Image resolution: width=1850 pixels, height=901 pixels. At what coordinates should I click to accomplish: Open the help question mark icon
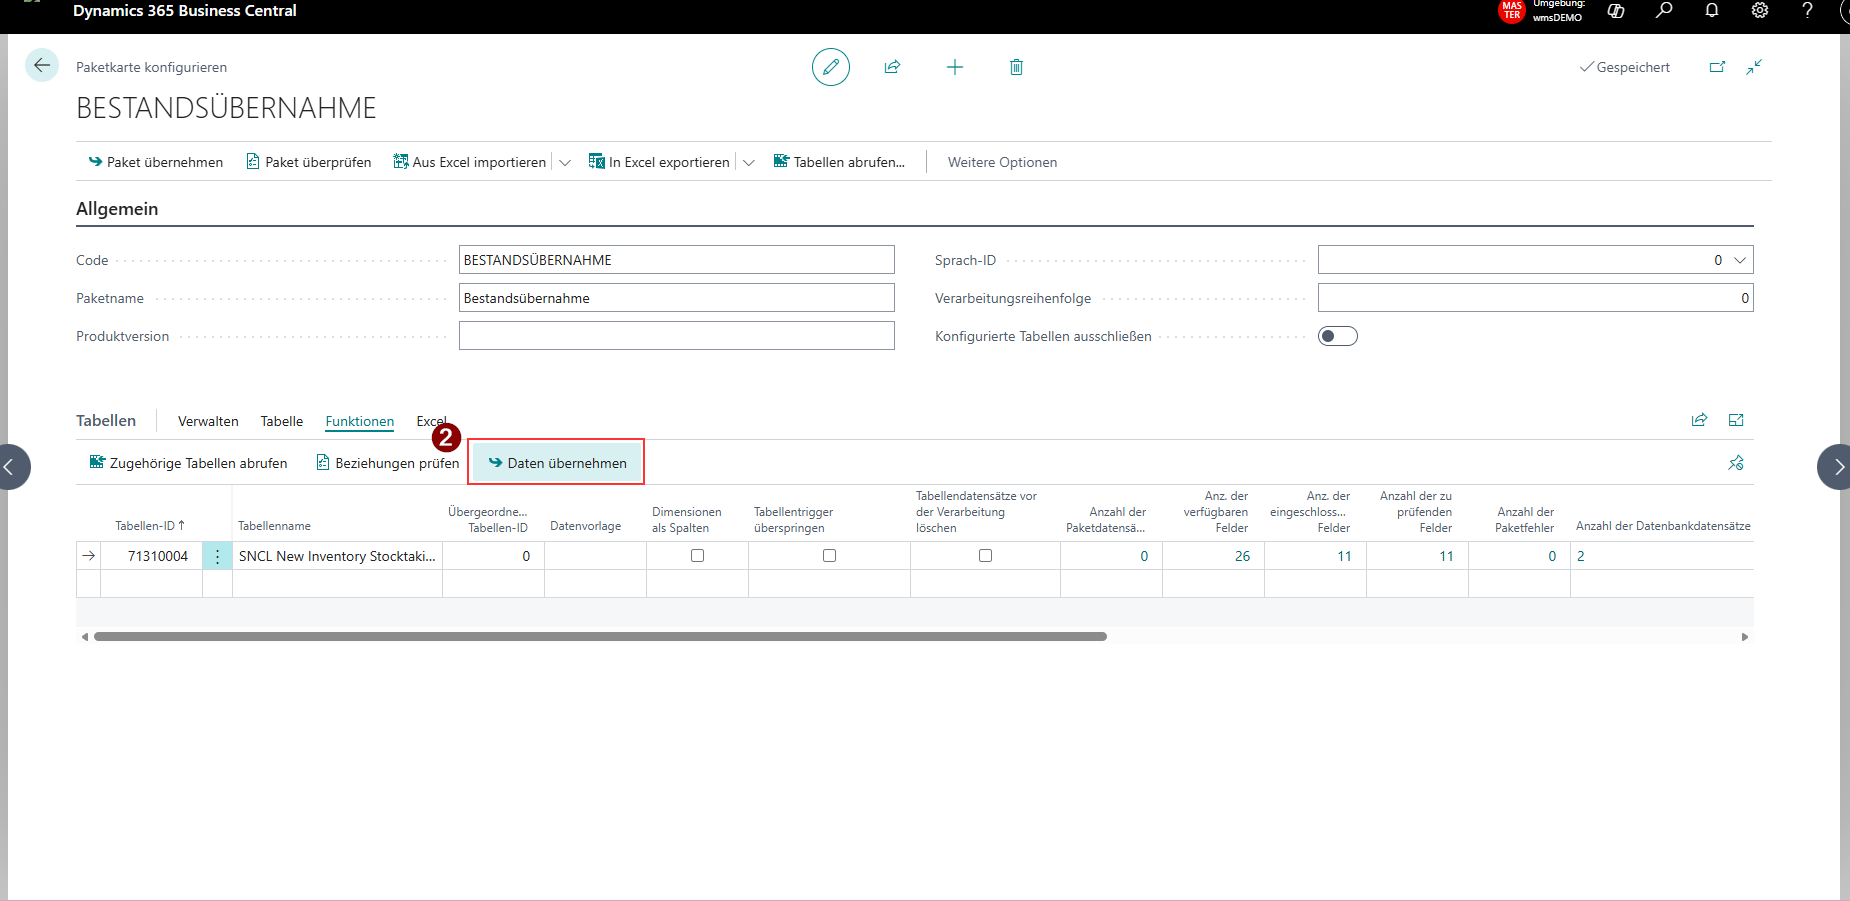coord(1807,11)
